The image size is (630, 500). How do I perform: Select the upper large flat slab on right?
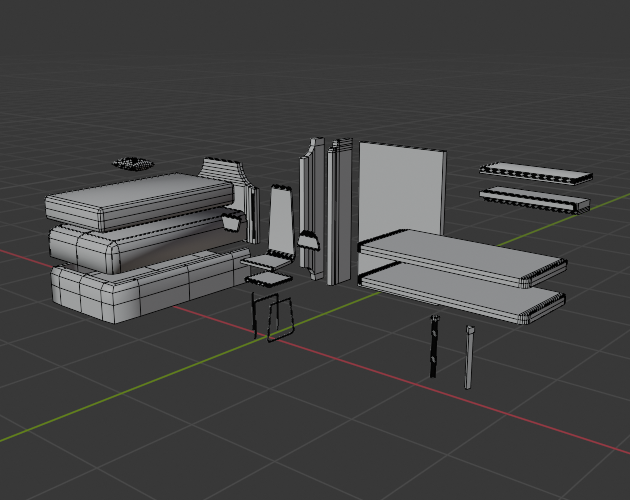pos(462,257)
